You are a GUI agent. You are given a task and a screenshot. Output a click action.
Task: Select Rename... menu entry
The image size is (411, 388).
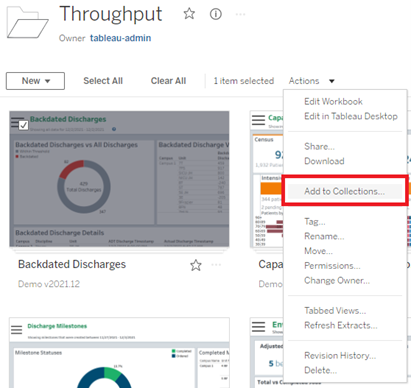pos(324,236)
